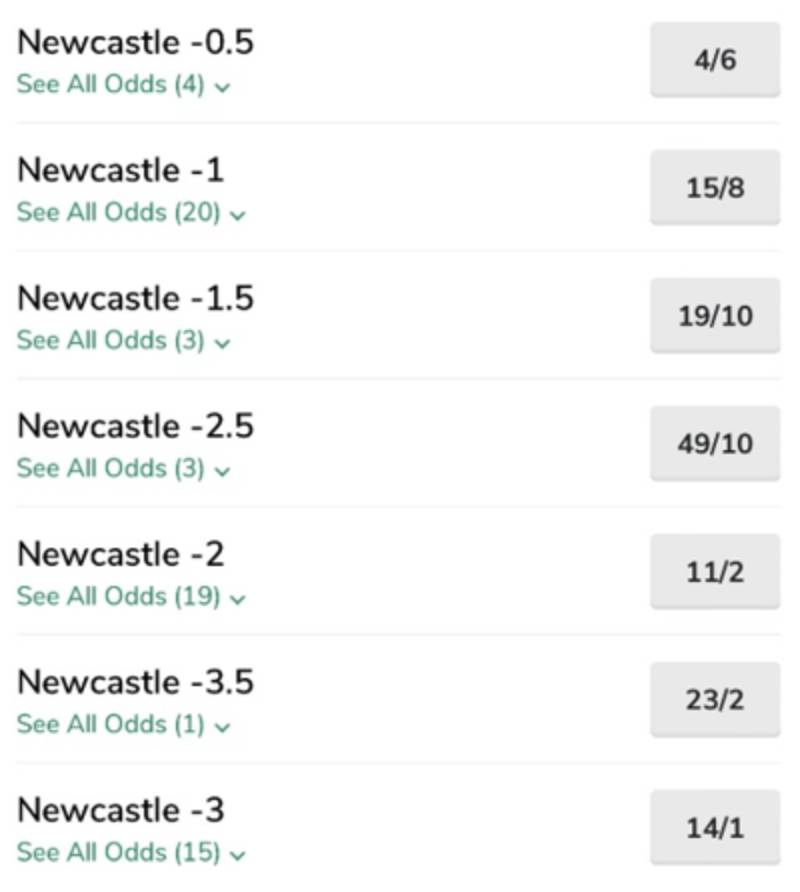Viewport: 800px width, 892px height.
Task: Select the Newcastle -3 handicap label
Action: 120,811
